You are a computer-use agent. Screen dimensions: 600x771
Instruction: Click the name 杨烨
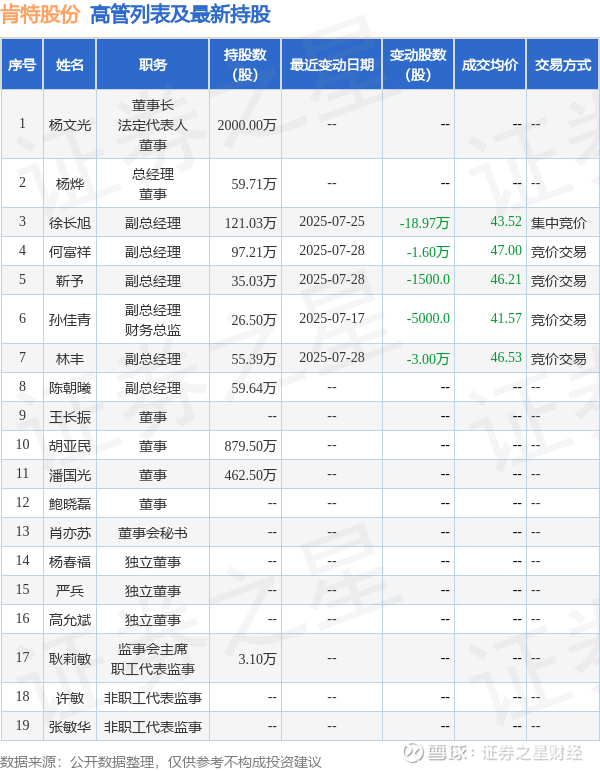70,183
